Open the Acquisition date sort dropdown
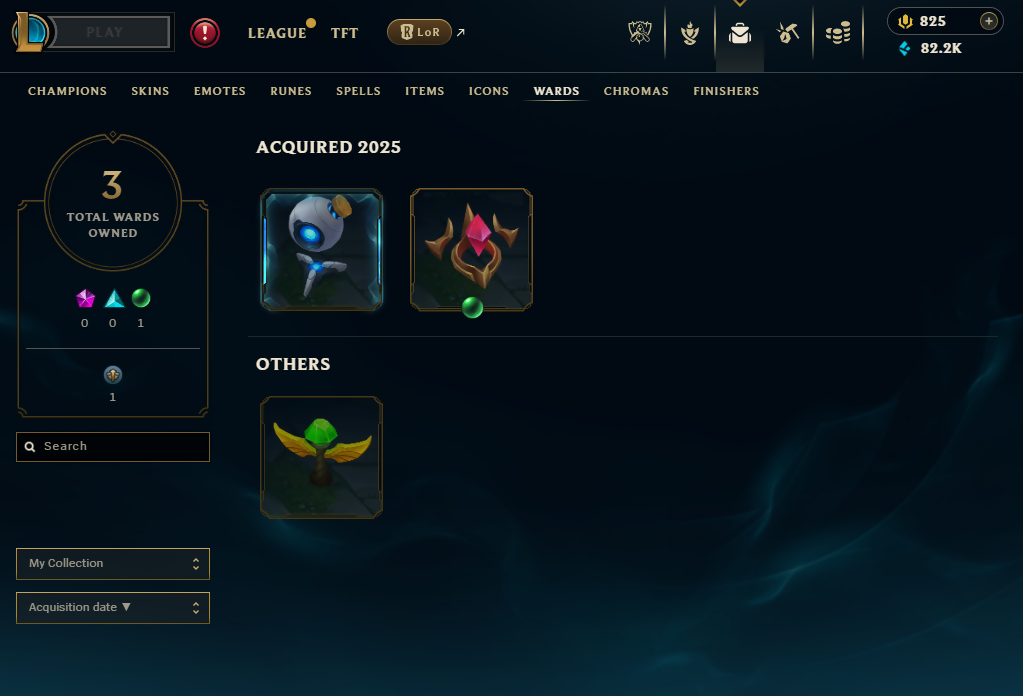 (113, 608)
